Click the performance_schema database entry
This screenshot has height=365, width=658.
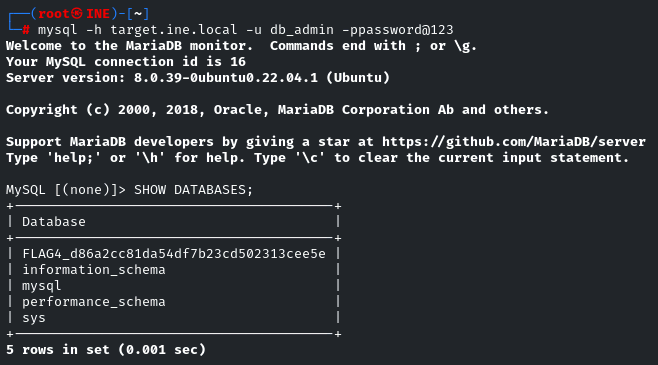tap(94, 302)
